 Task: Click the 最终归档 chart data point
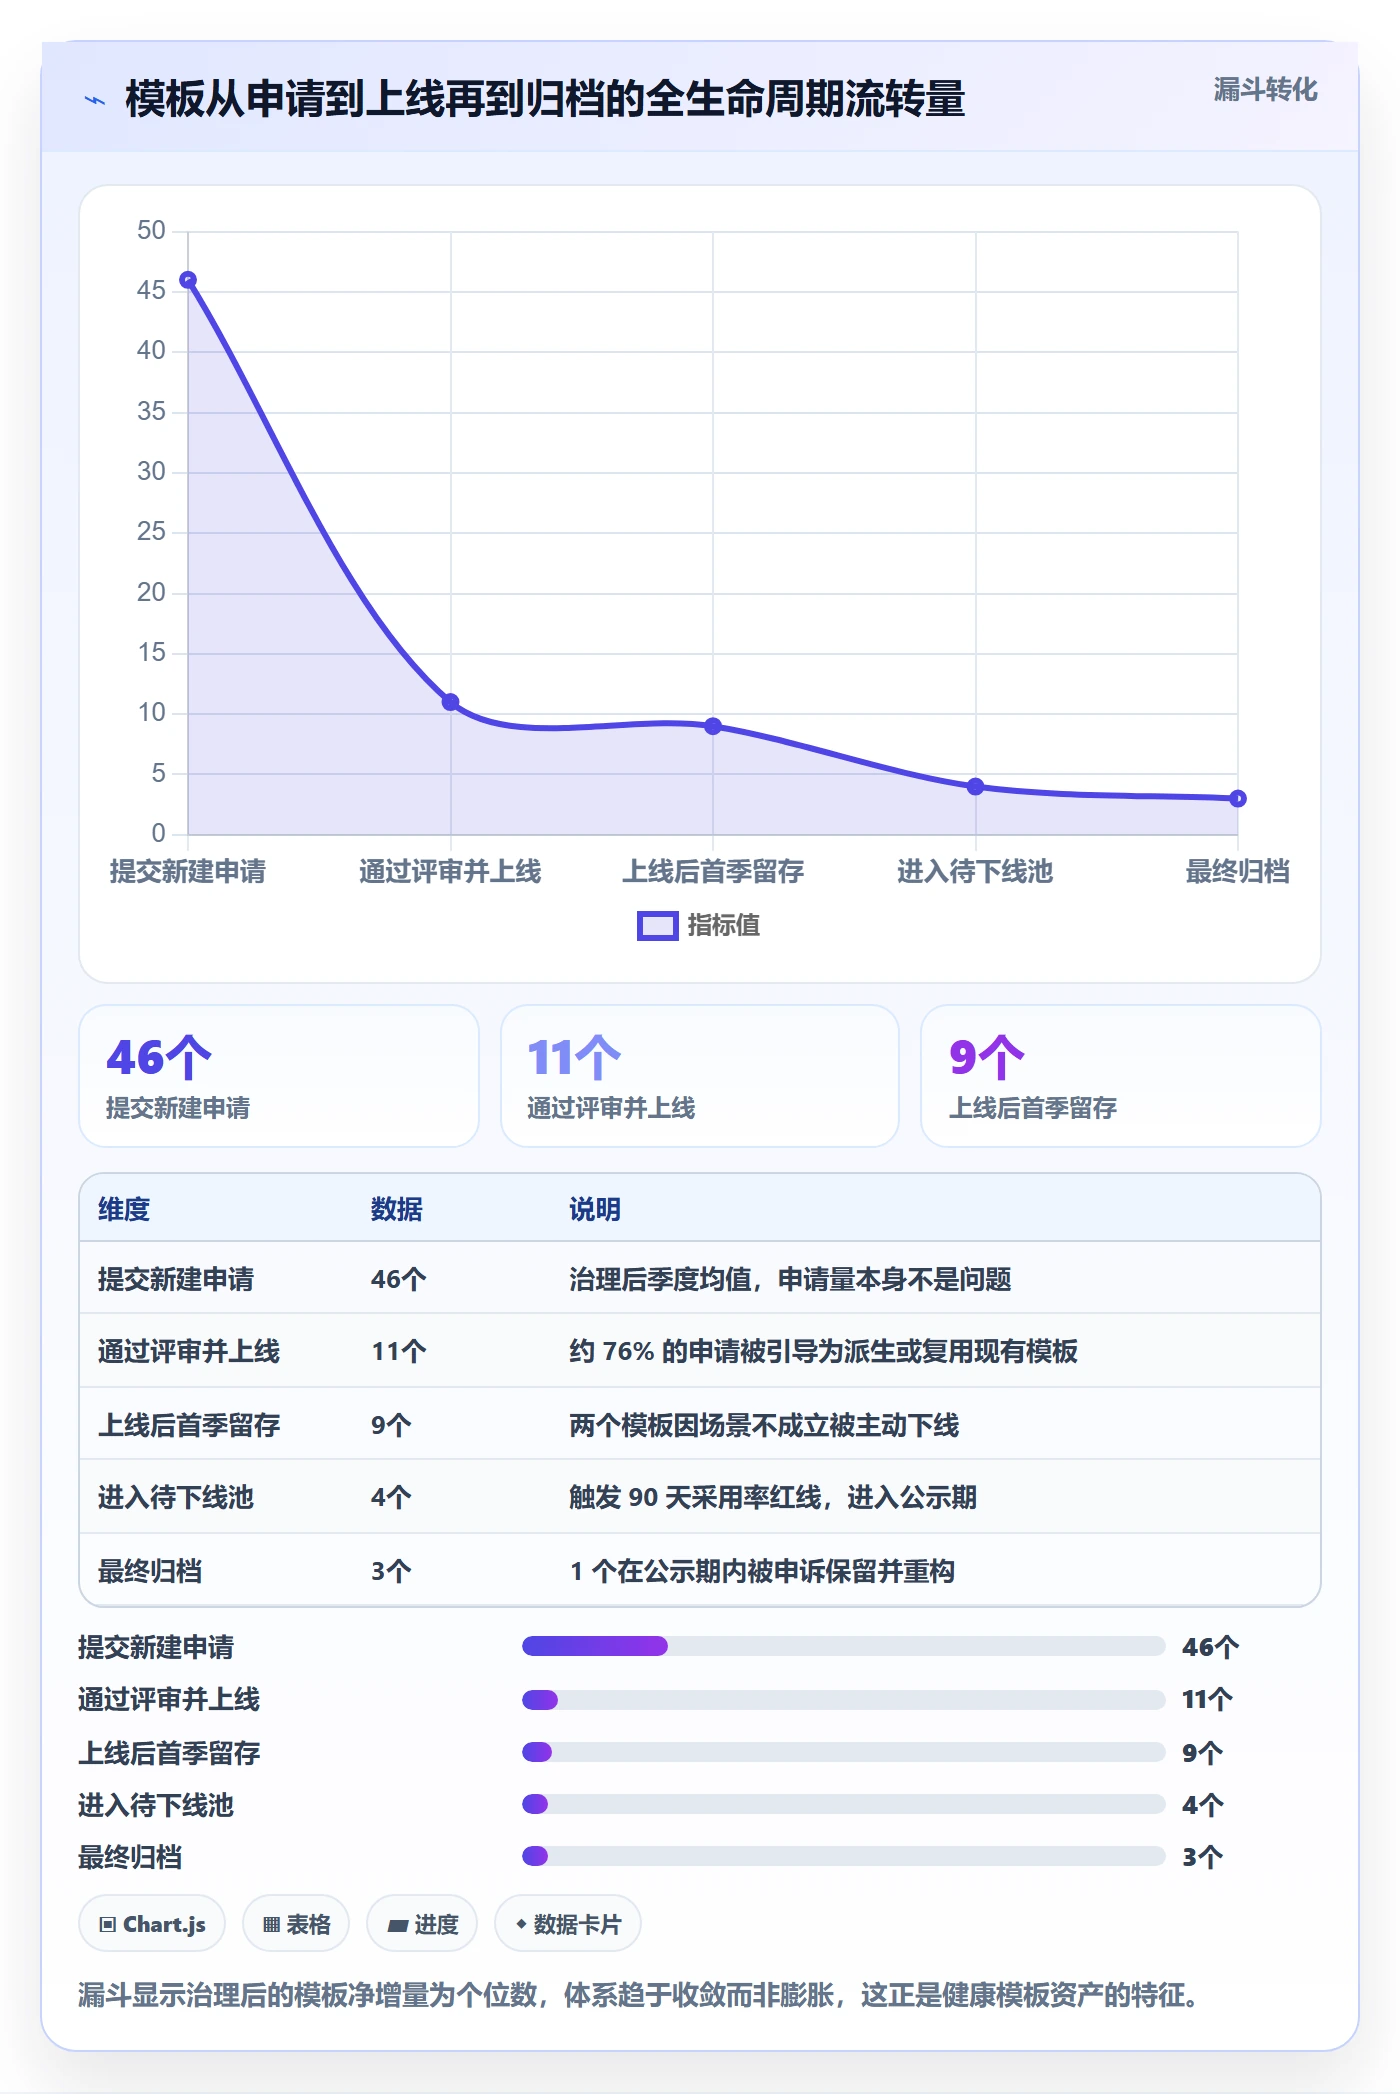coord(1238,798)
